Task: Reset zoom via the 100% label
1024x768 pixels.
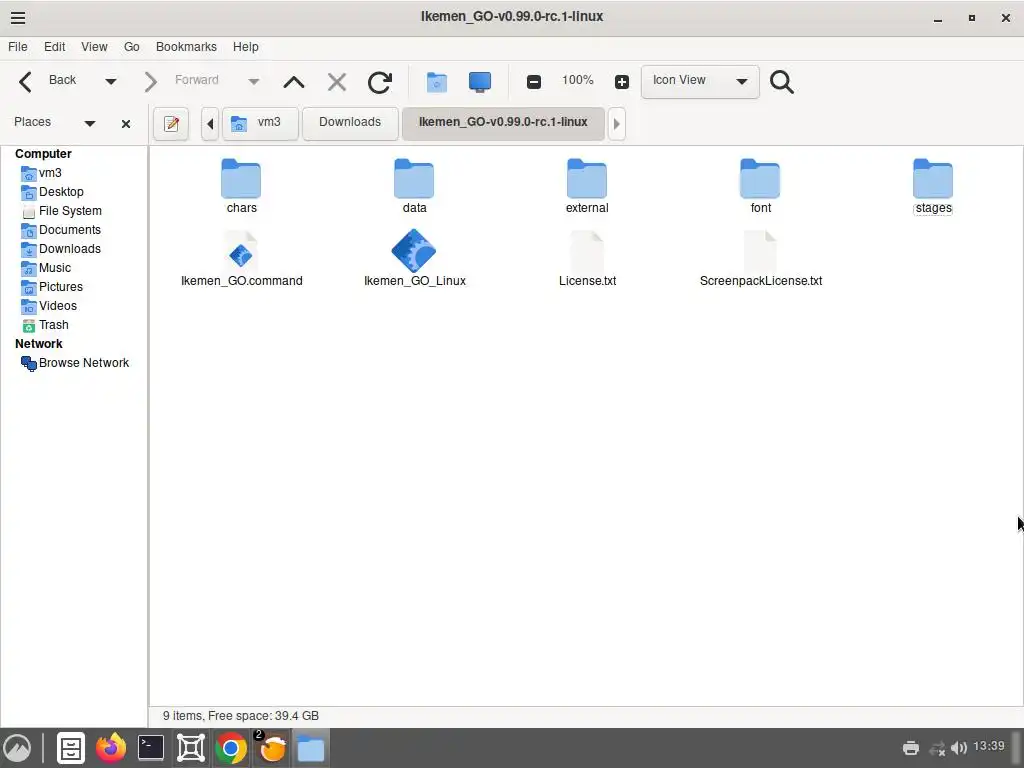Action: pyautogui.click(x=577, y=80)
